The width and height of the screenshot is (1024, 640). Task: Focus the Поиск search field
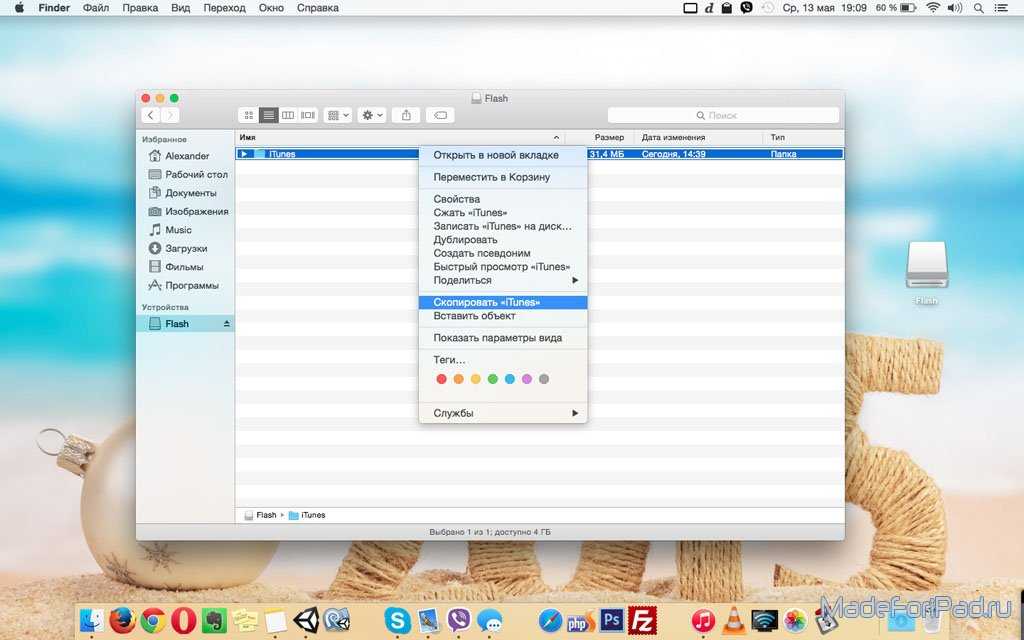723,115
